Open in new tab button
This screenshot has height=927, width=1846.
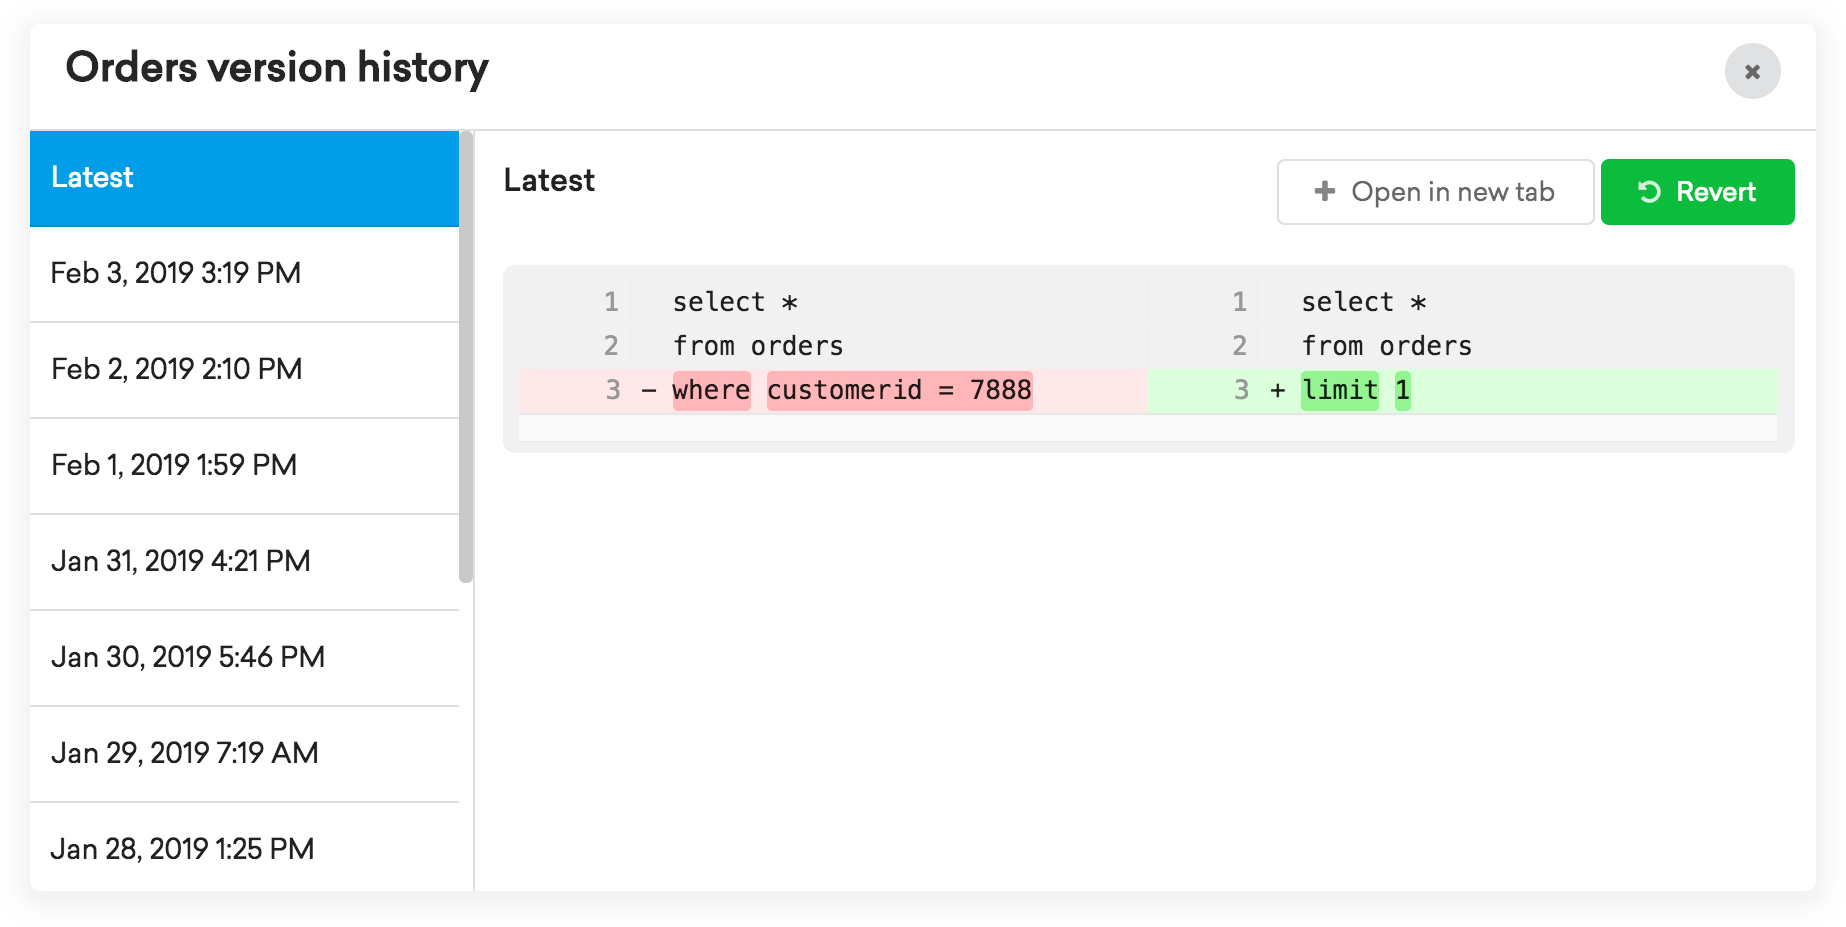point(1435,192)
